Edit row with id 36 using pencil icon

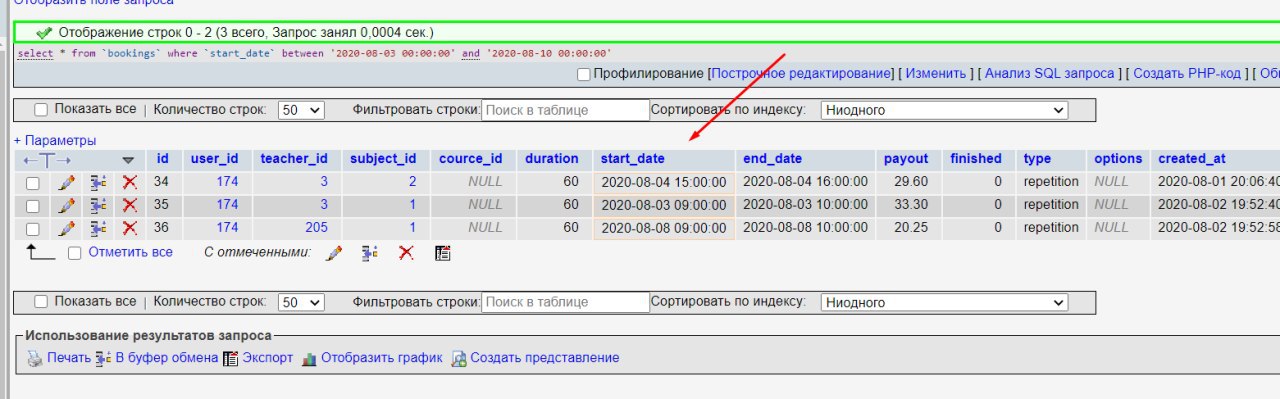(x=66, y=228)
